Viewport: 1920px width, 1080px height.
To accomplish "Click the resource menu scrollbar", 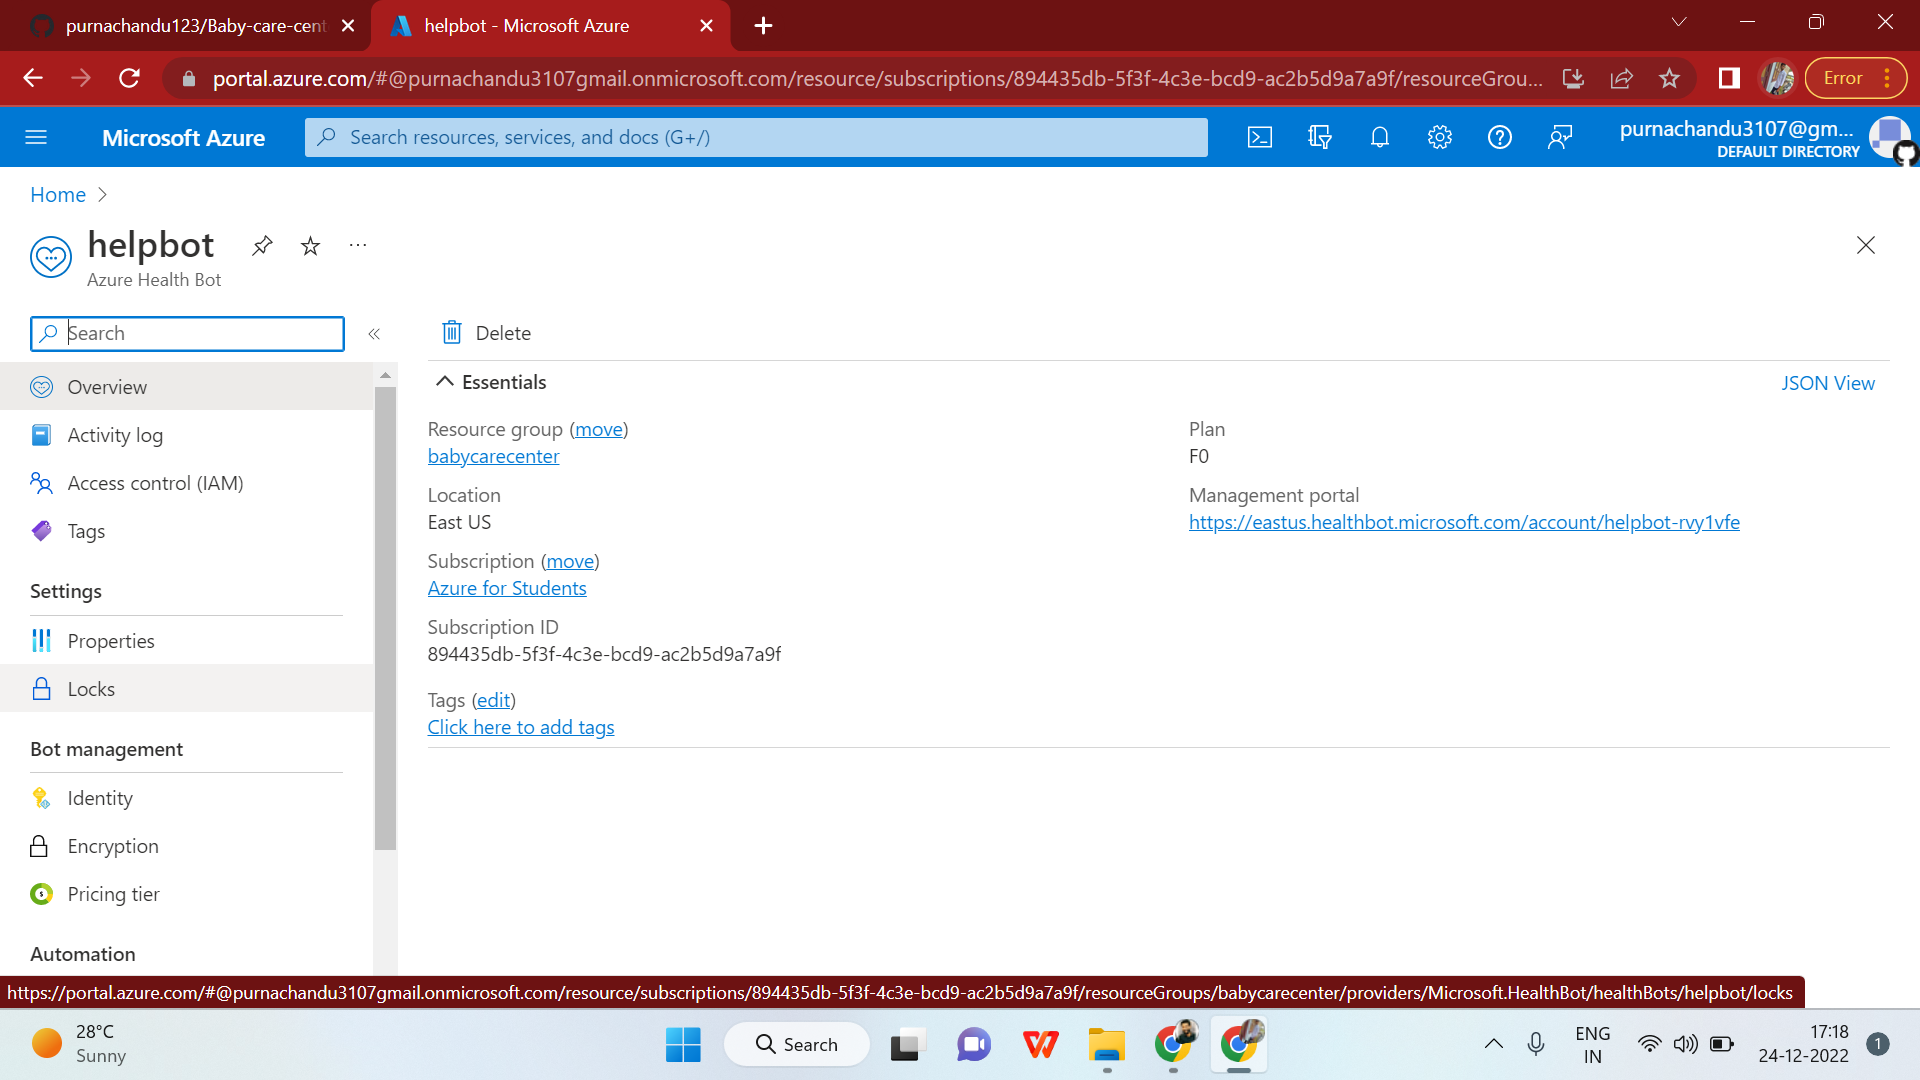I will coord(385,618).
